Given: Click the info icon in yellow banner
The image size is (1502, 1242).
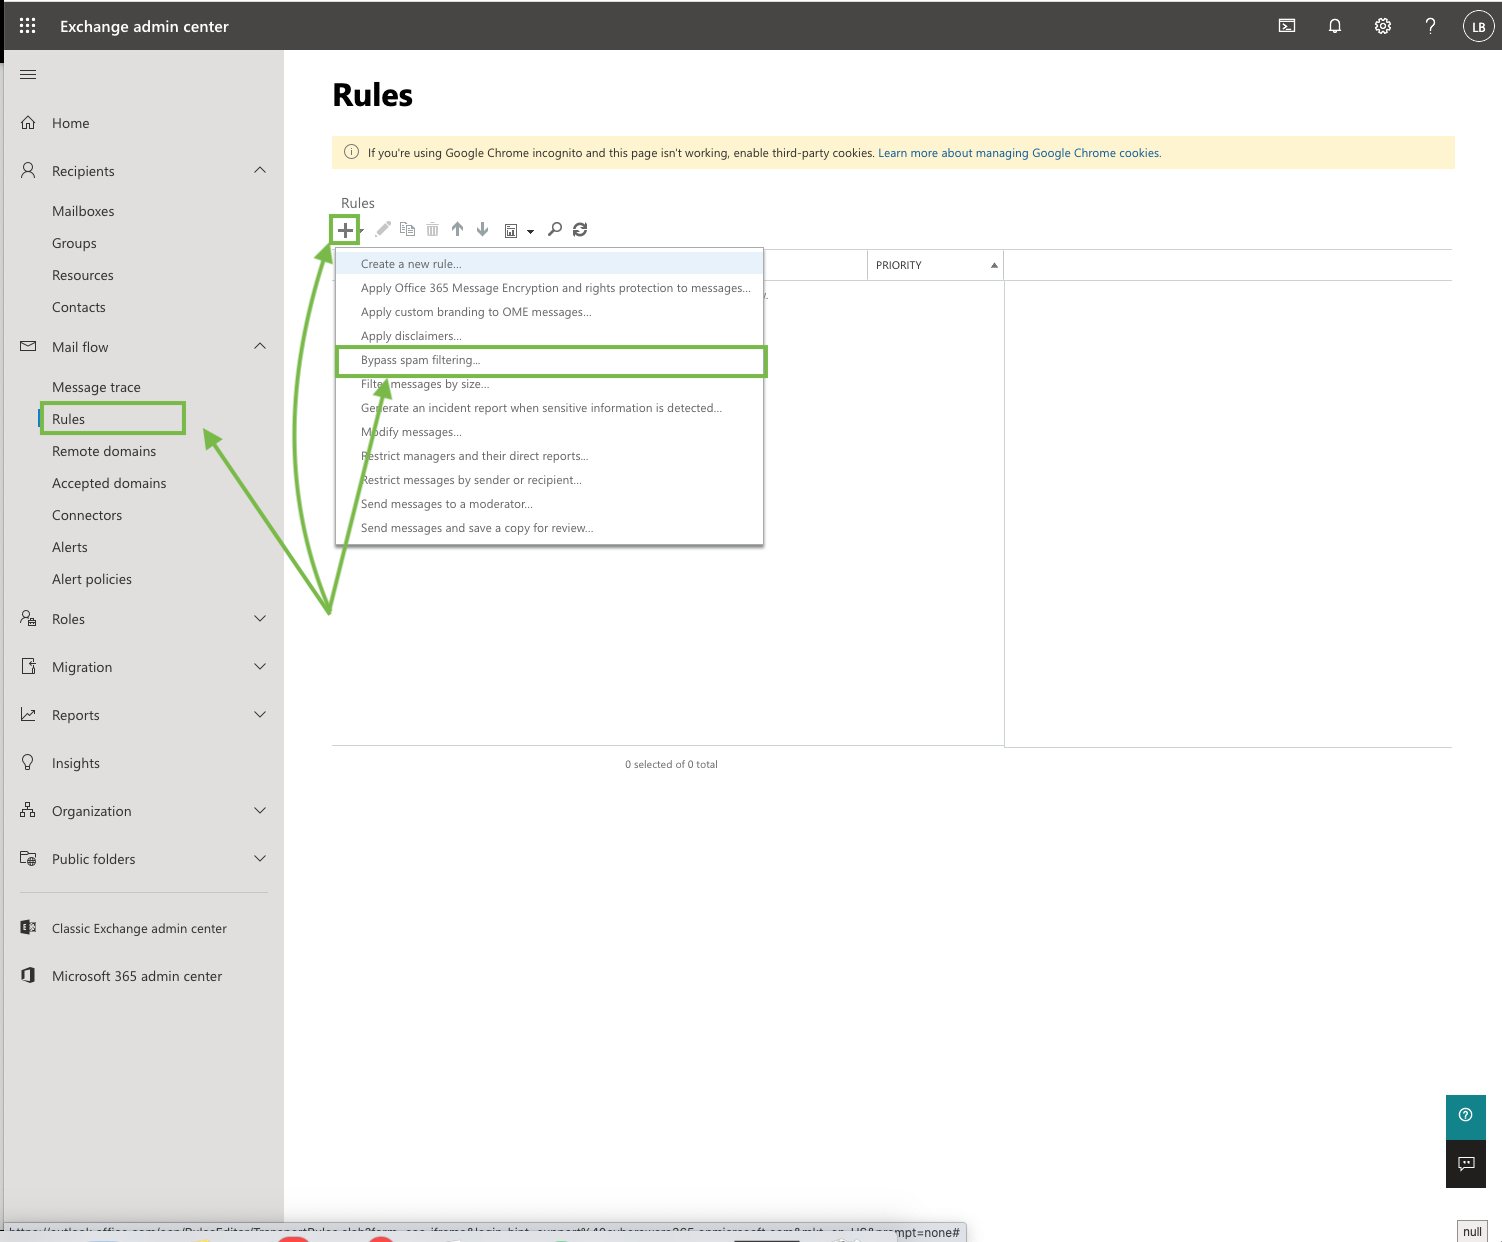Looking at the screenshot, I should (x=351, y=153).
